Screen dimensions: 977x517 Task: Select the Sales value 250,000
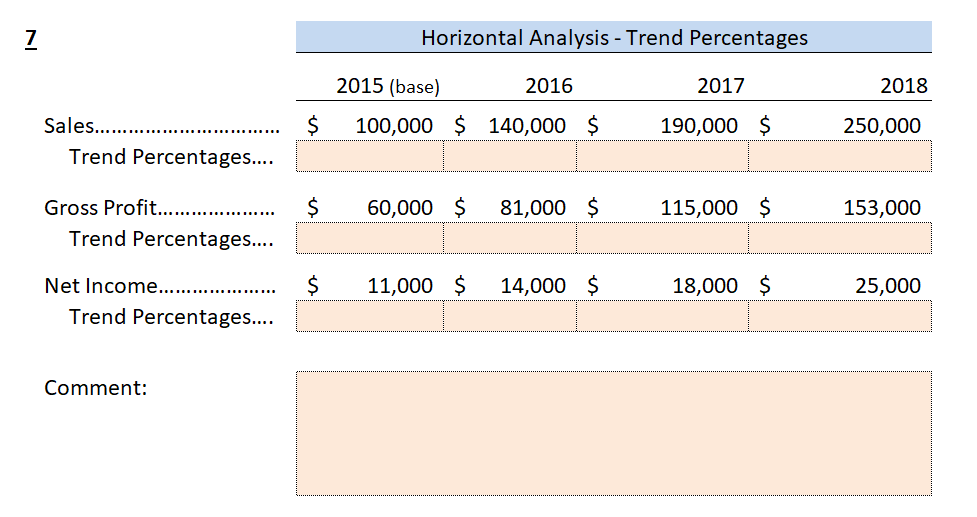click(x=882, y=126)
